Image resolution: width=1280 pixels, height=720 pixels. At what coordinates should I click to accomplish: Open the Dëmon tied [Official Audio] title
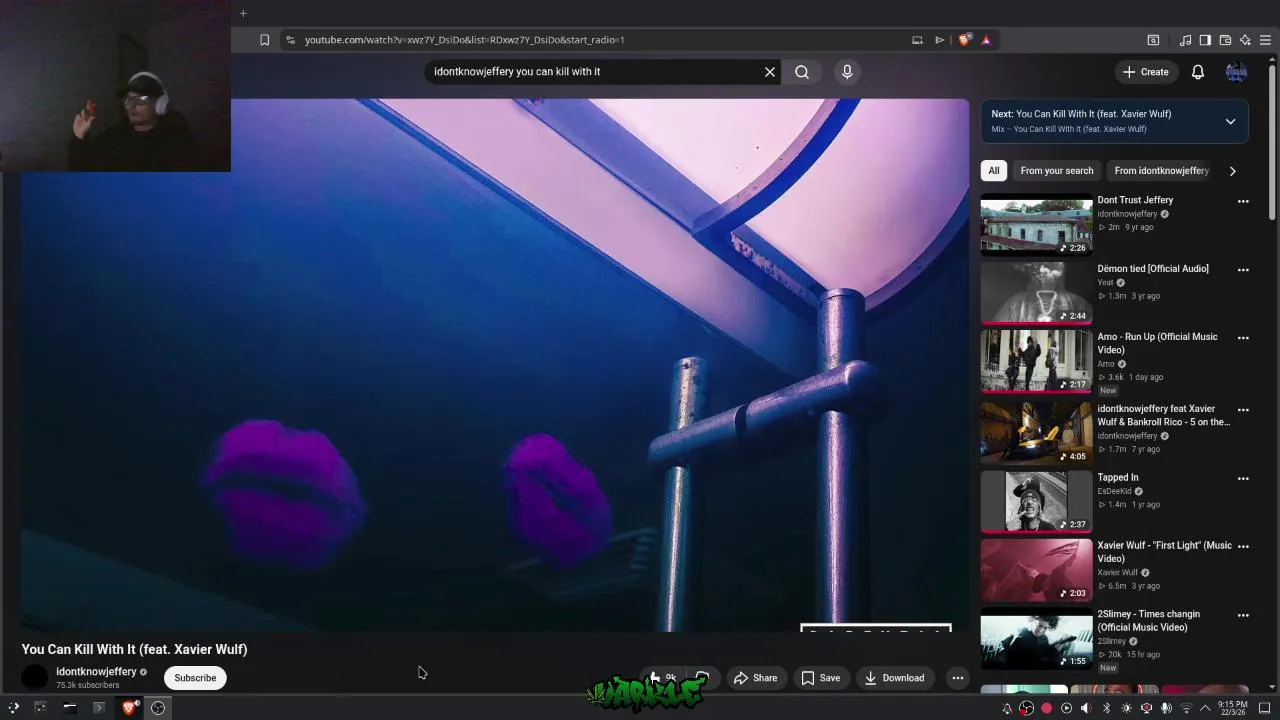[1153, 268]
